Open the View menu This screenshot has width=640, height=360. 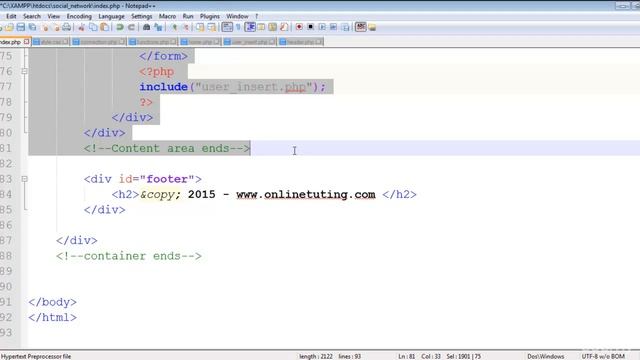tap(53, 16)
